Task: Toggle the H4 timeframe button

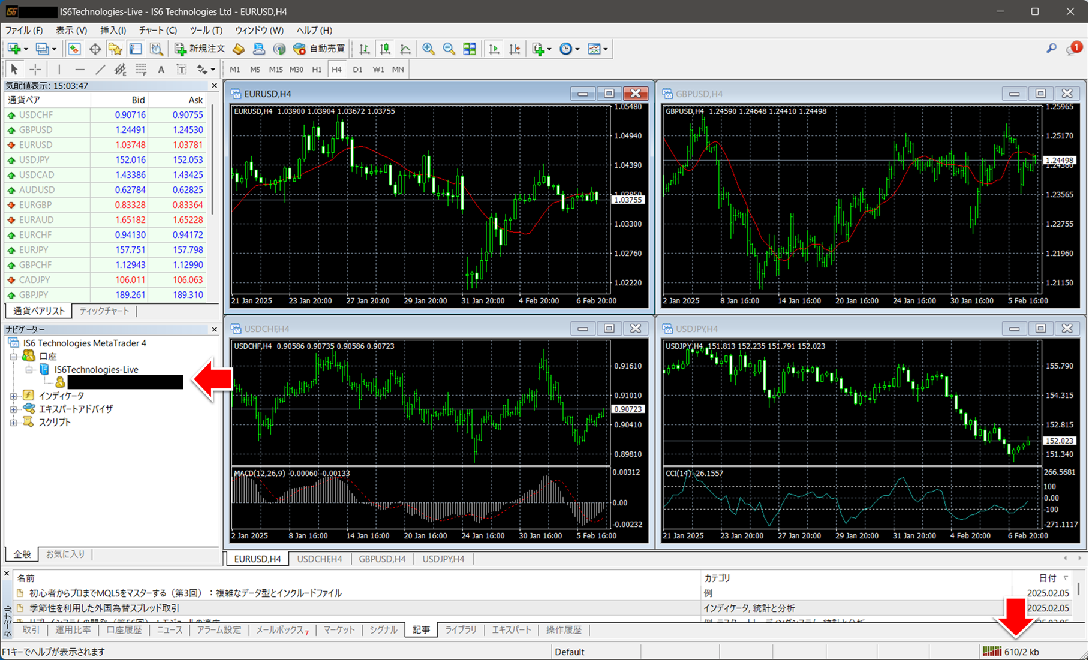Action: [337, 69]
